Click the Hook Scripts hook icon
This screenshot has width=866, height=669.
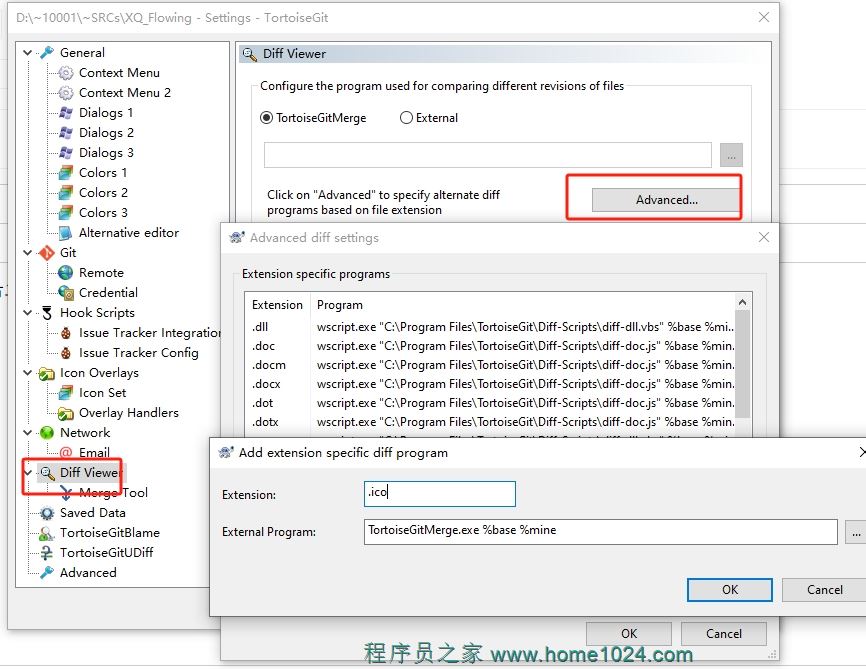(x=47, y=313)
